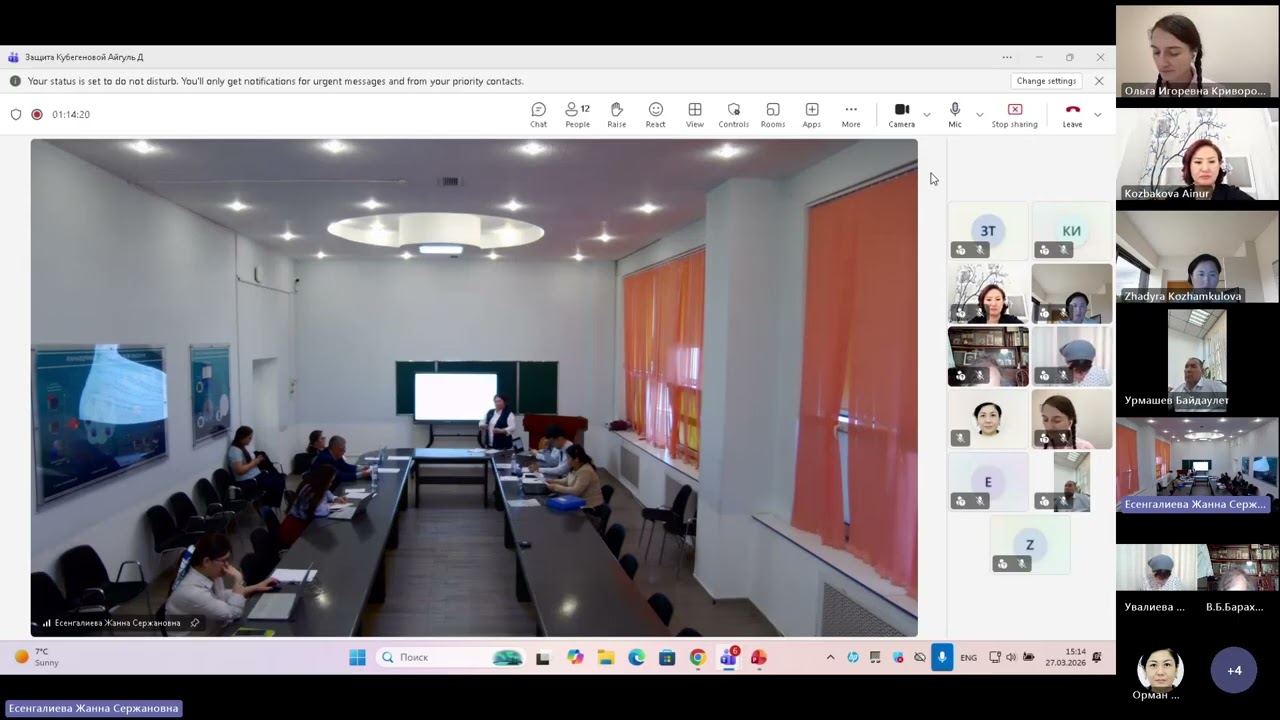This screenshot has height=720, width=1280.
Task: Raise your hand in the meeting
Action: point(616,115)
